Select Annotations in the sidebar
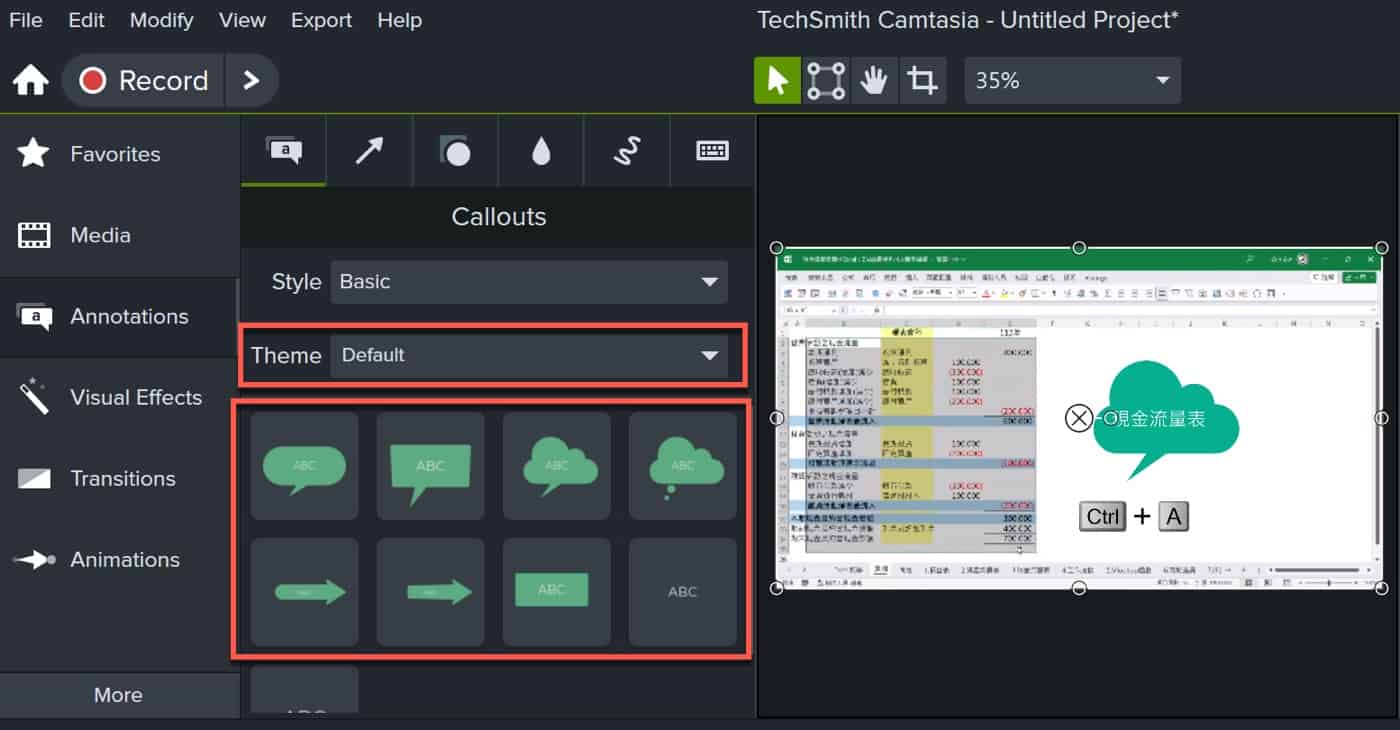The image size is (1400, 730). coord(119,316)
